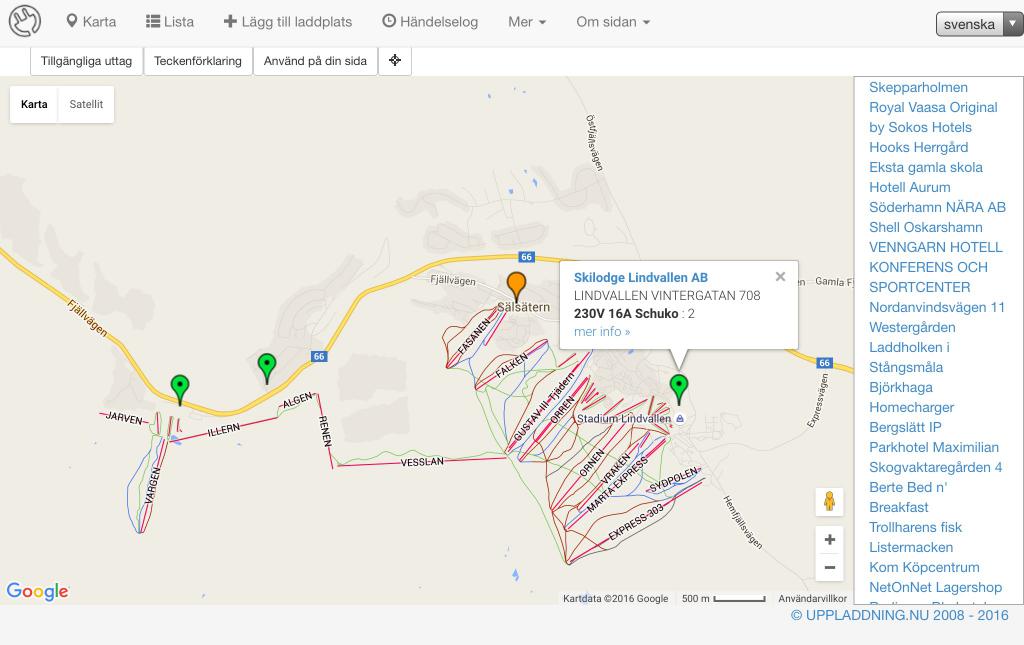Select Laddholken i Stångsmåla entry

pos(909,357)
